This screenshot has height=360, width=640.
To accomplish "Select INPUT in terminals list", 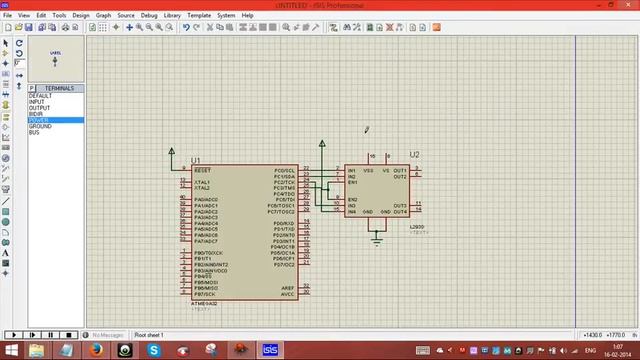I will click(x=36, y=102).
